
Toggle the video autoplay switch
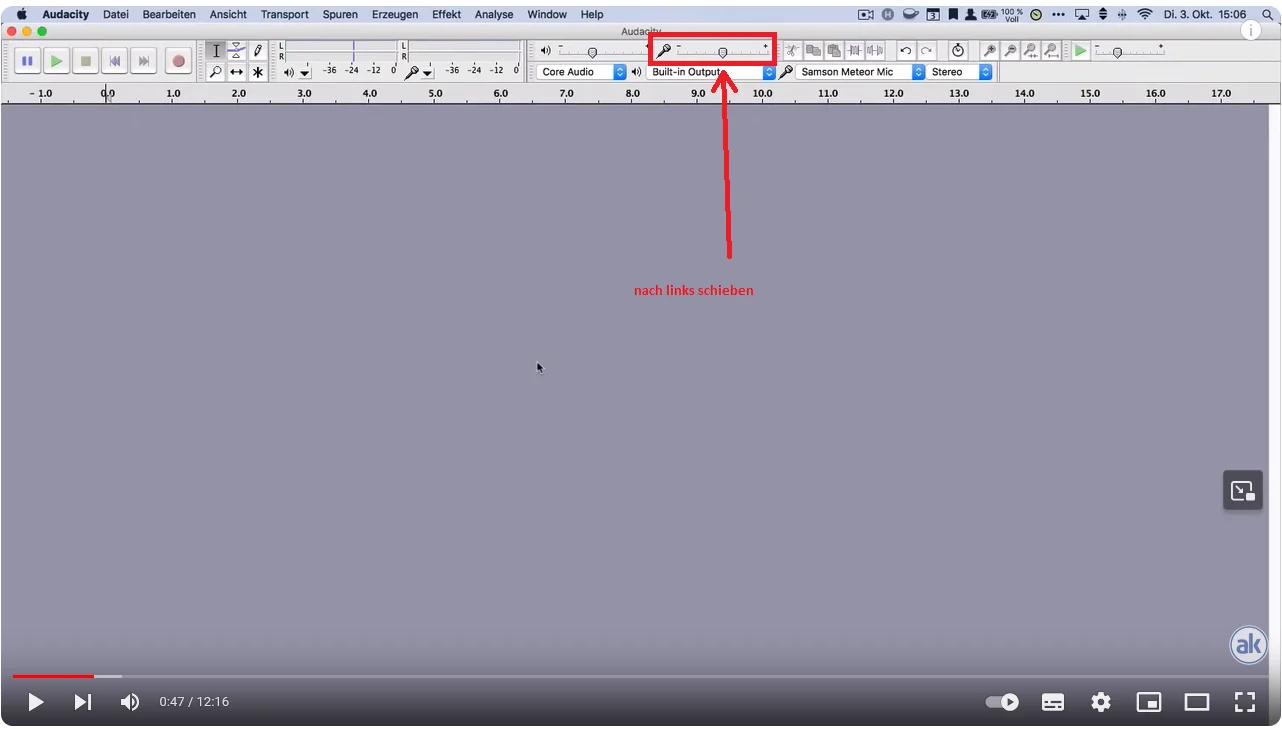point(1002,702)
